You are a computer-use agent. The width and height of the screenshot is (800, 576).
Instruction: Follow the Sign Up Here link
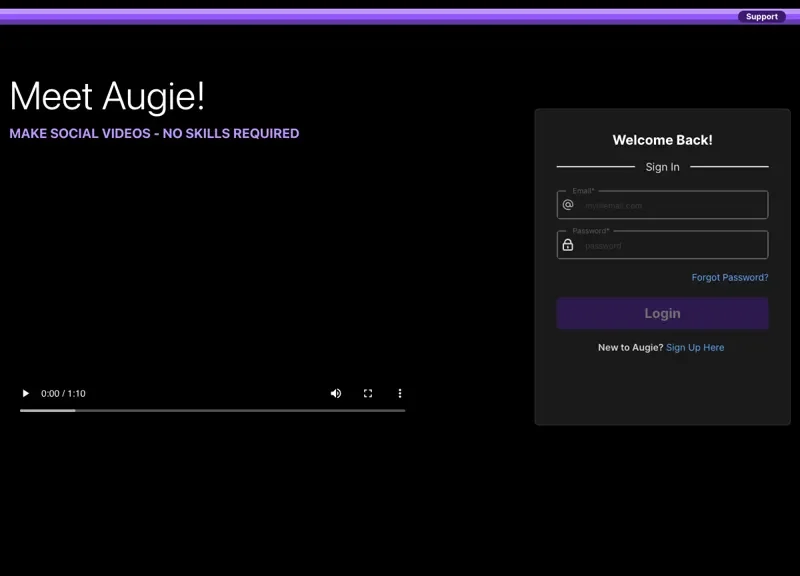[x=695, y=347]
